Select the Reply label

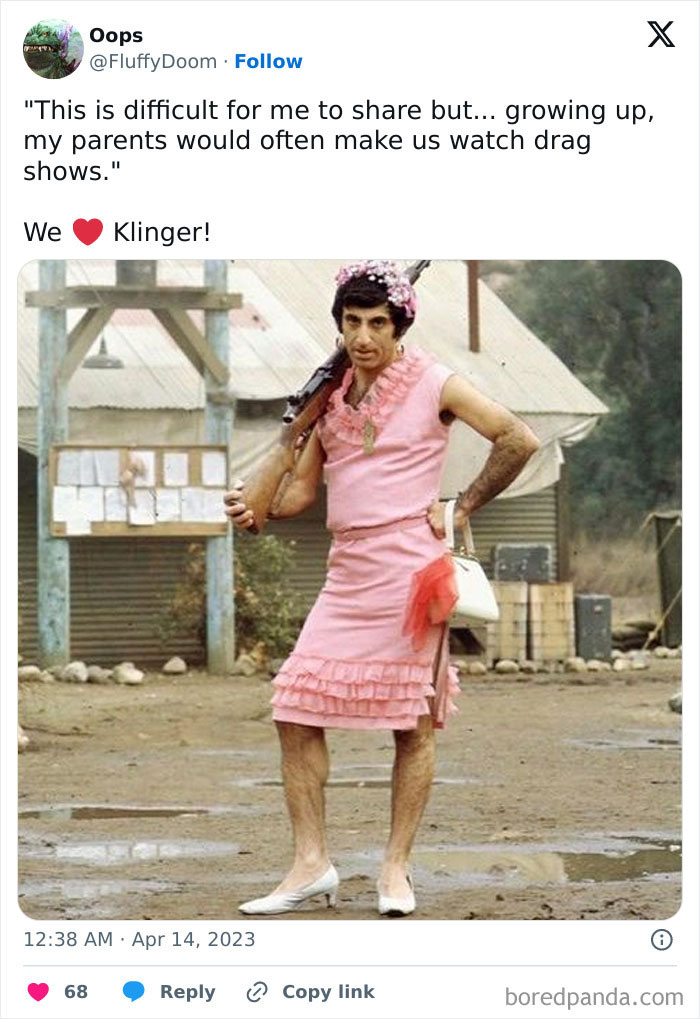point(187,992)
